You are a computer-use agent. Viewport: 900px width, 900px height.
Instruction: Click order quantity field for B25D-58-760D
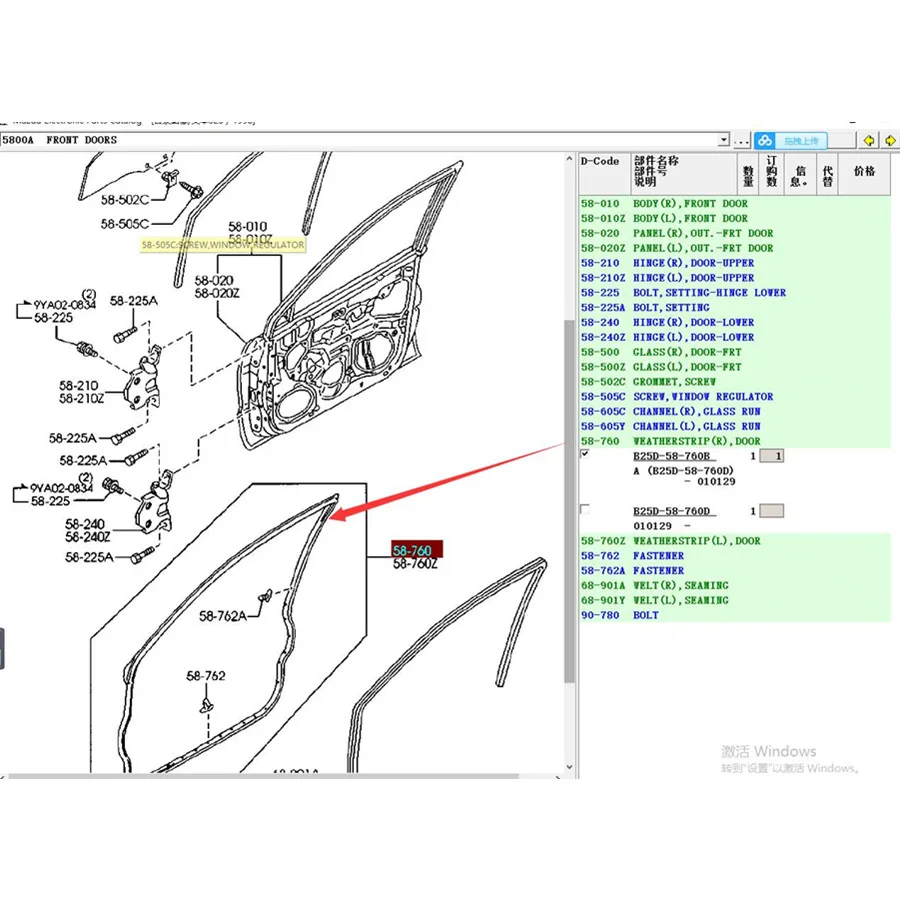coord(771,511)
